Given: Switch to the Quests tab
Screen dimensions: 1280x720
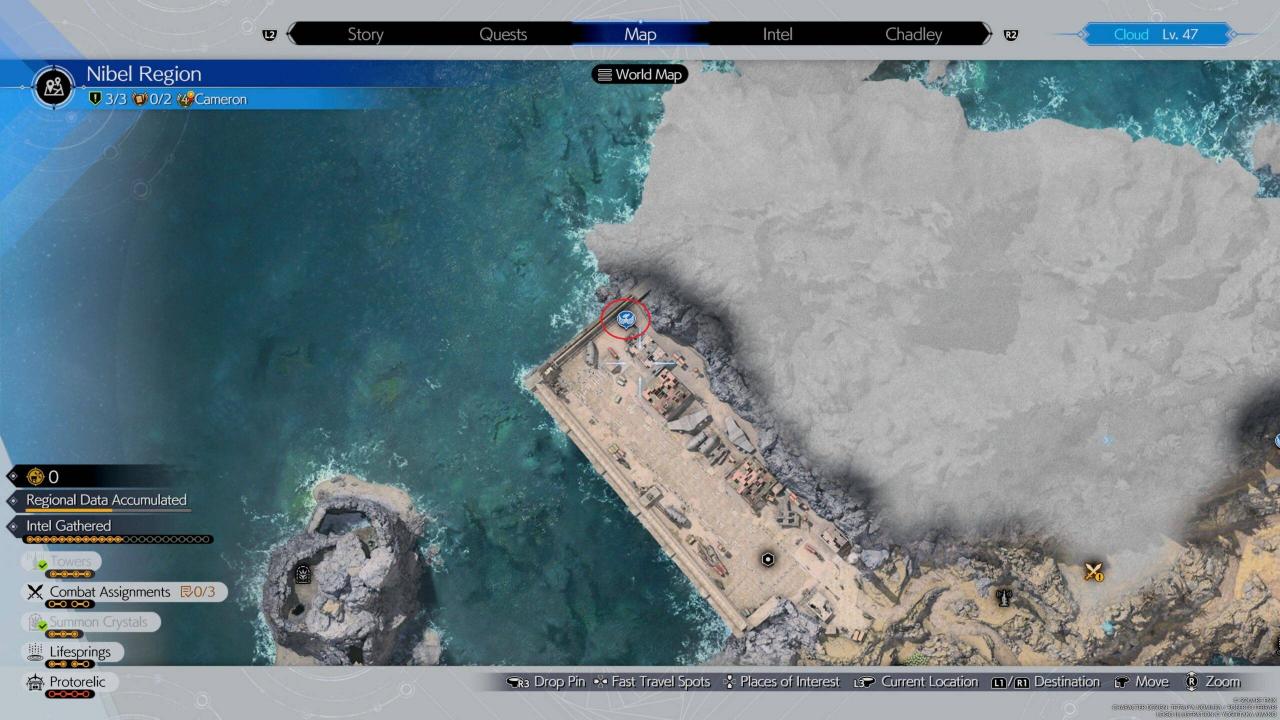Looking at the screenshot, I should tap(503, 34).
